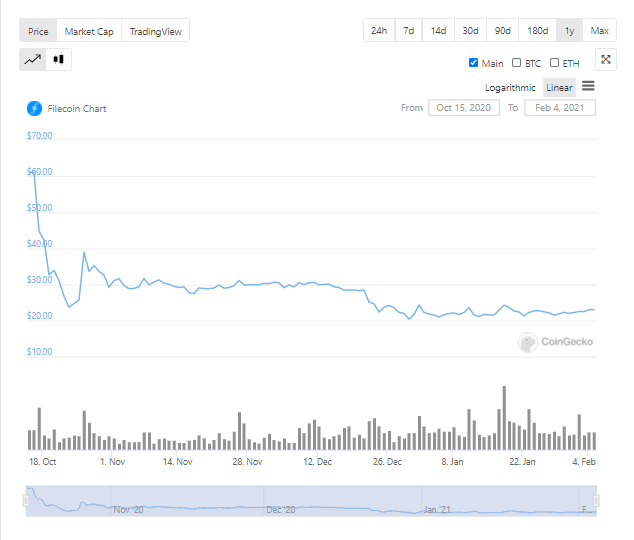Click the 28. Nov date label
The height and width of the screenshot is (540, 634).
[x=247, y=462]
